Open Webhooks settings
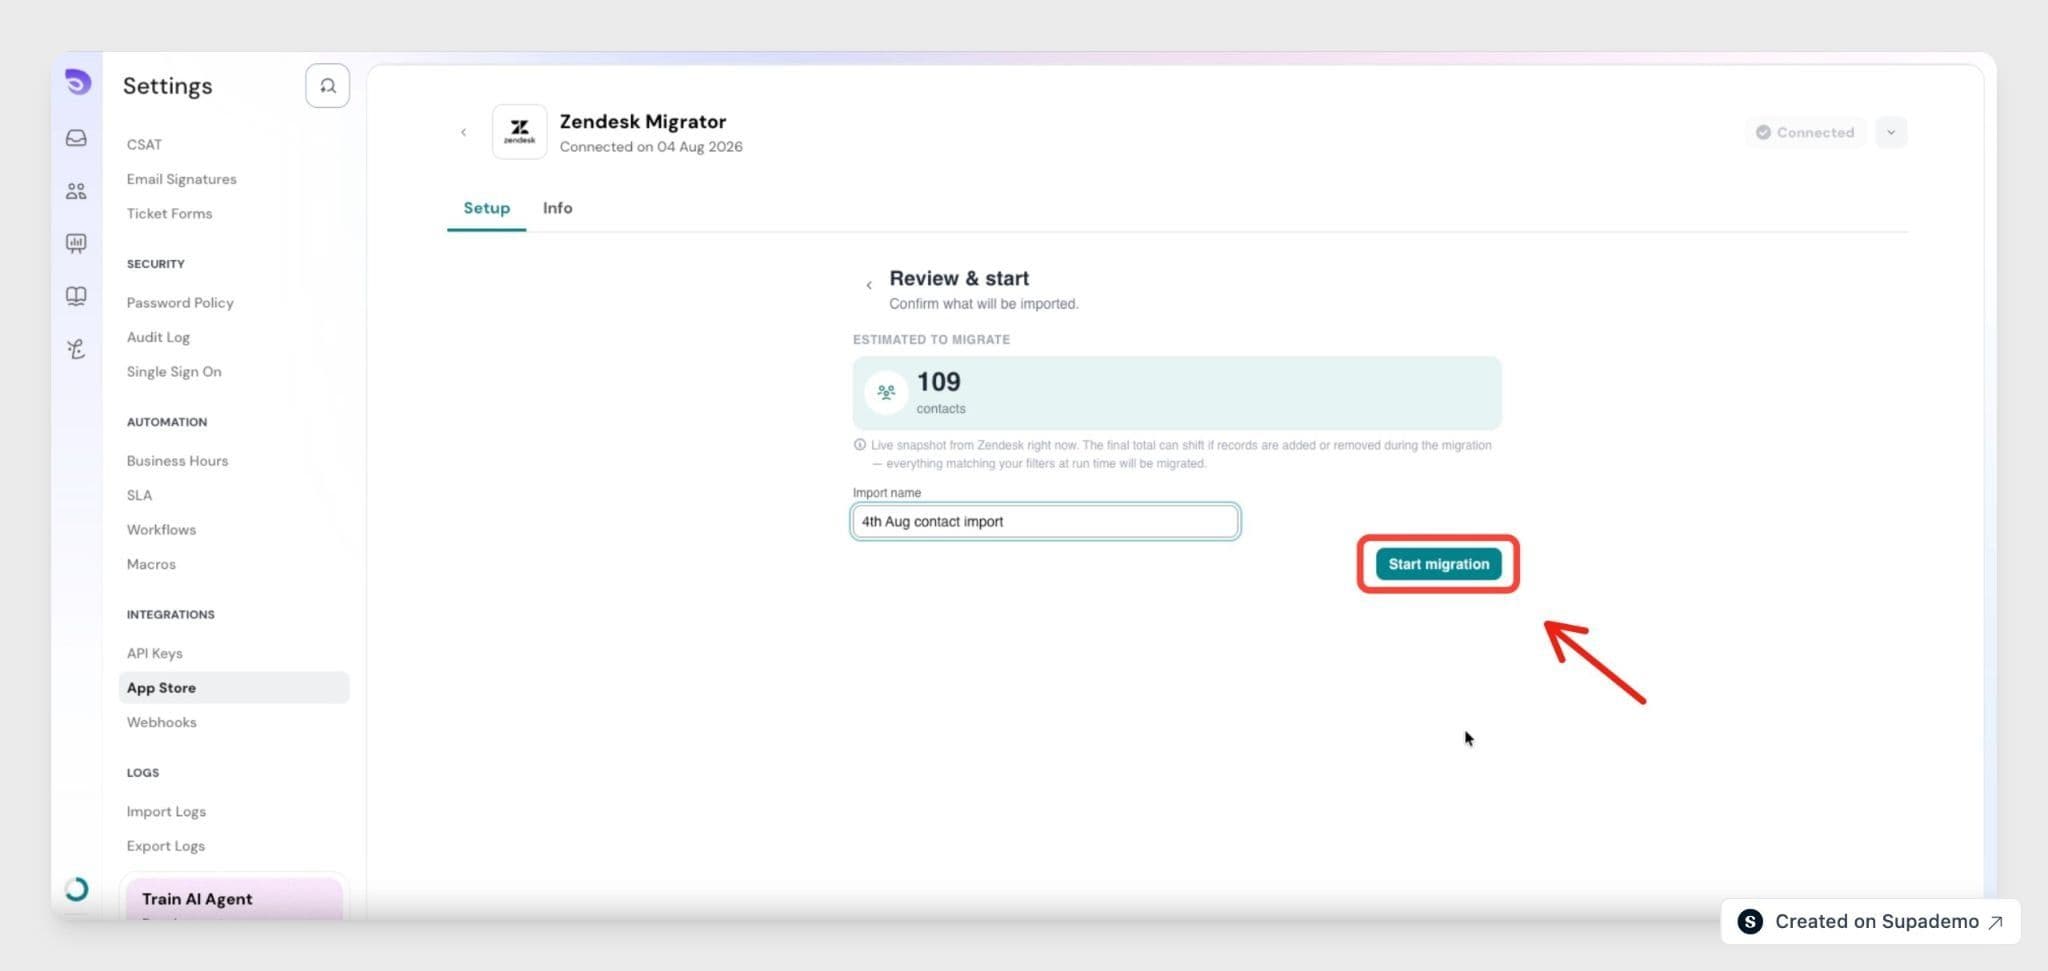 (161, 722)
